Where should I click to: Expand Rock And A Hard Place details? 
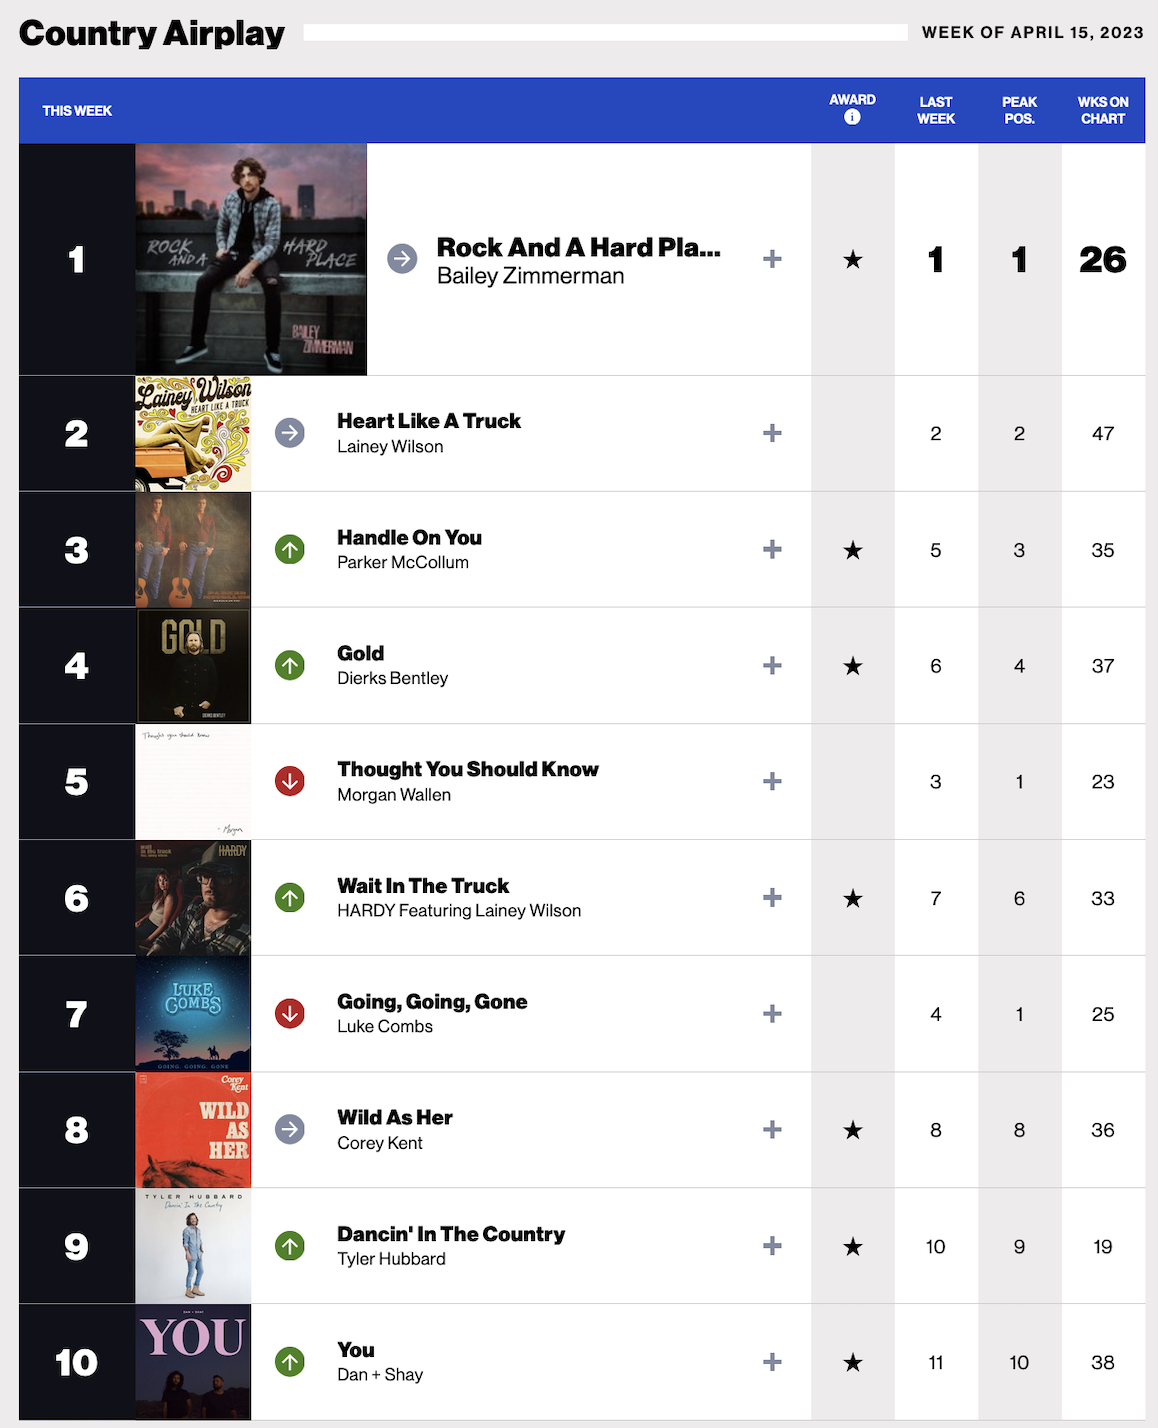pyautogui.click(x=772, y=260)
